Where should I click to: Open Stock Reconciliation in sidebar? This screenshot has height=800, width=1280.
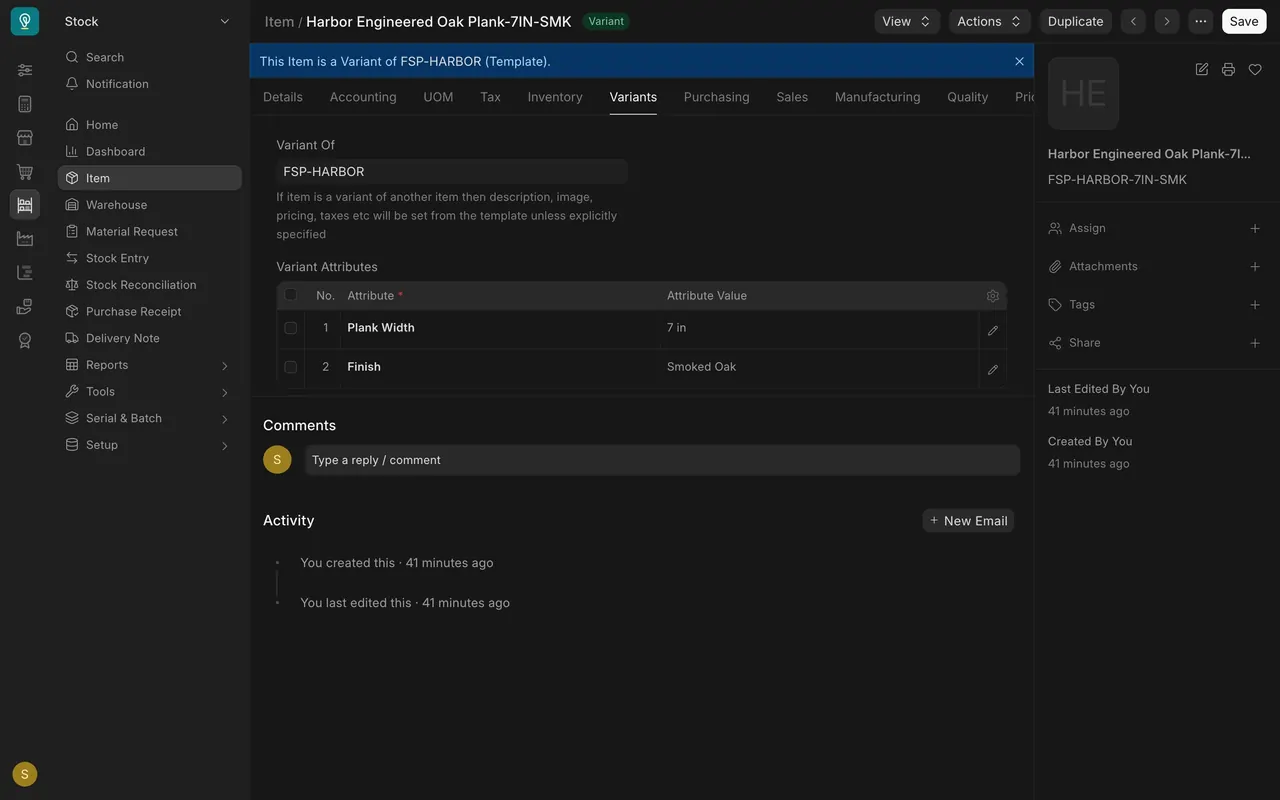point(149,285)
